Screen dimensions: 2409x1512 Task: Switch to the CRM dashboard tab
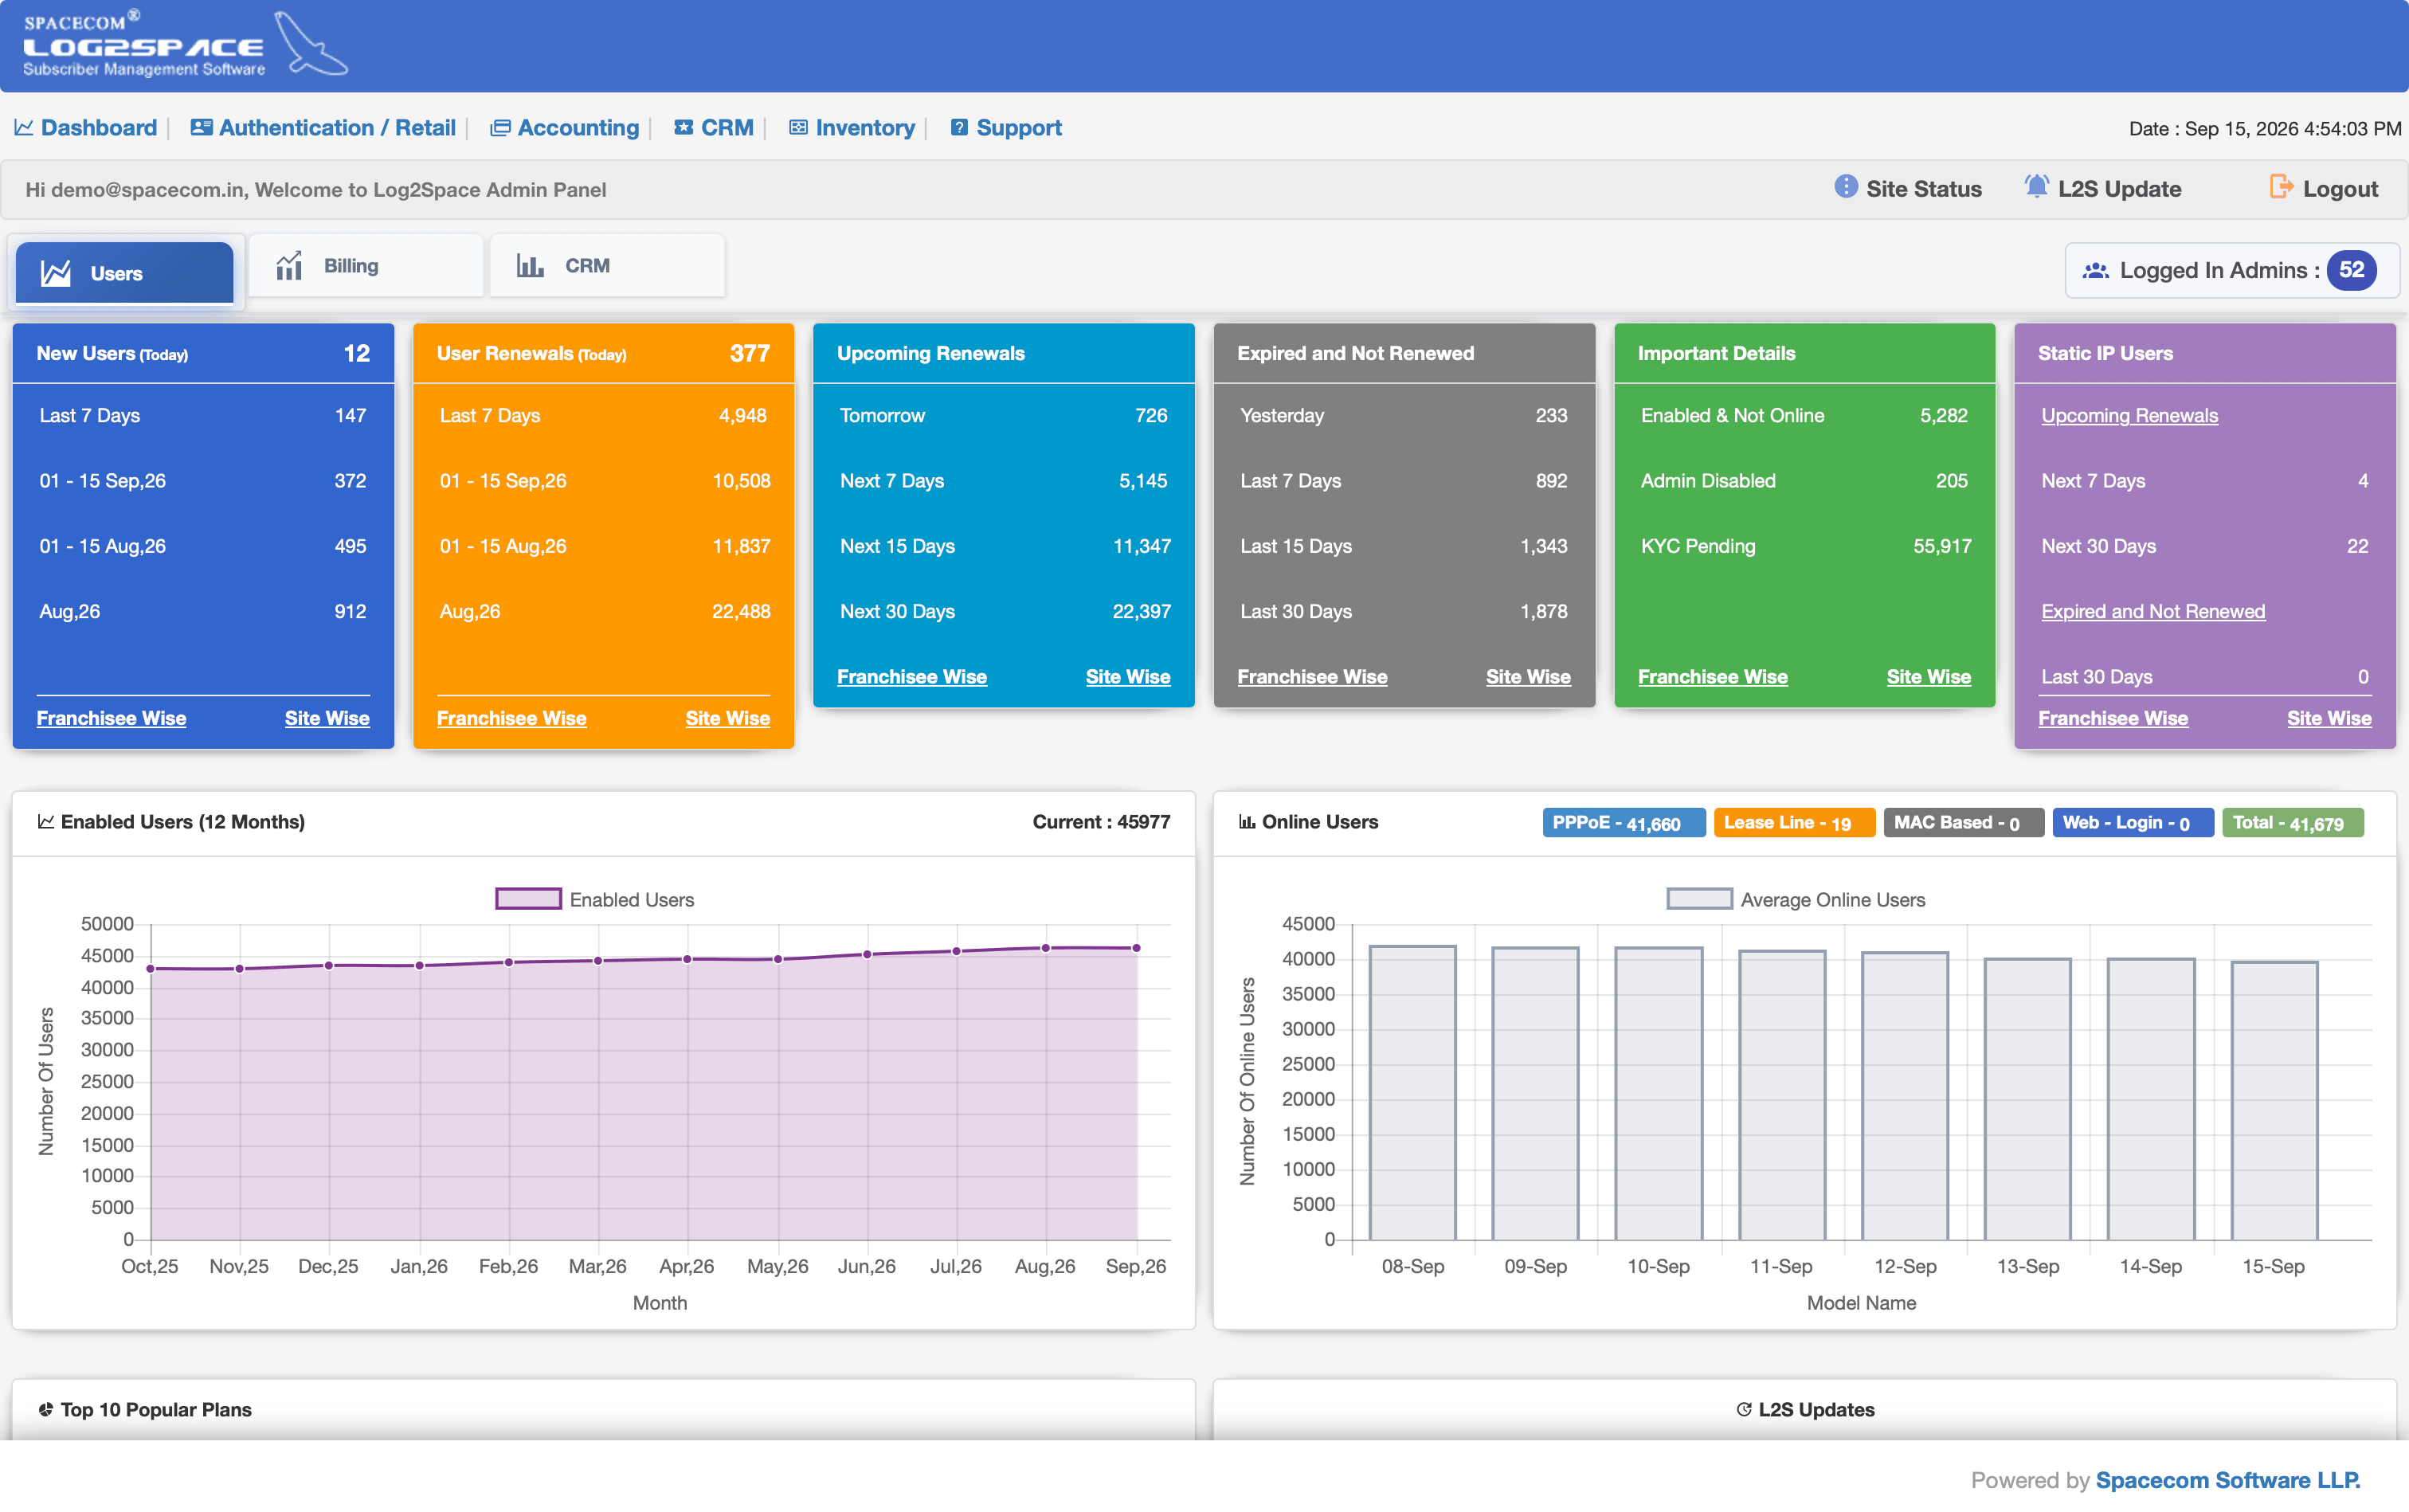[607, 266]
